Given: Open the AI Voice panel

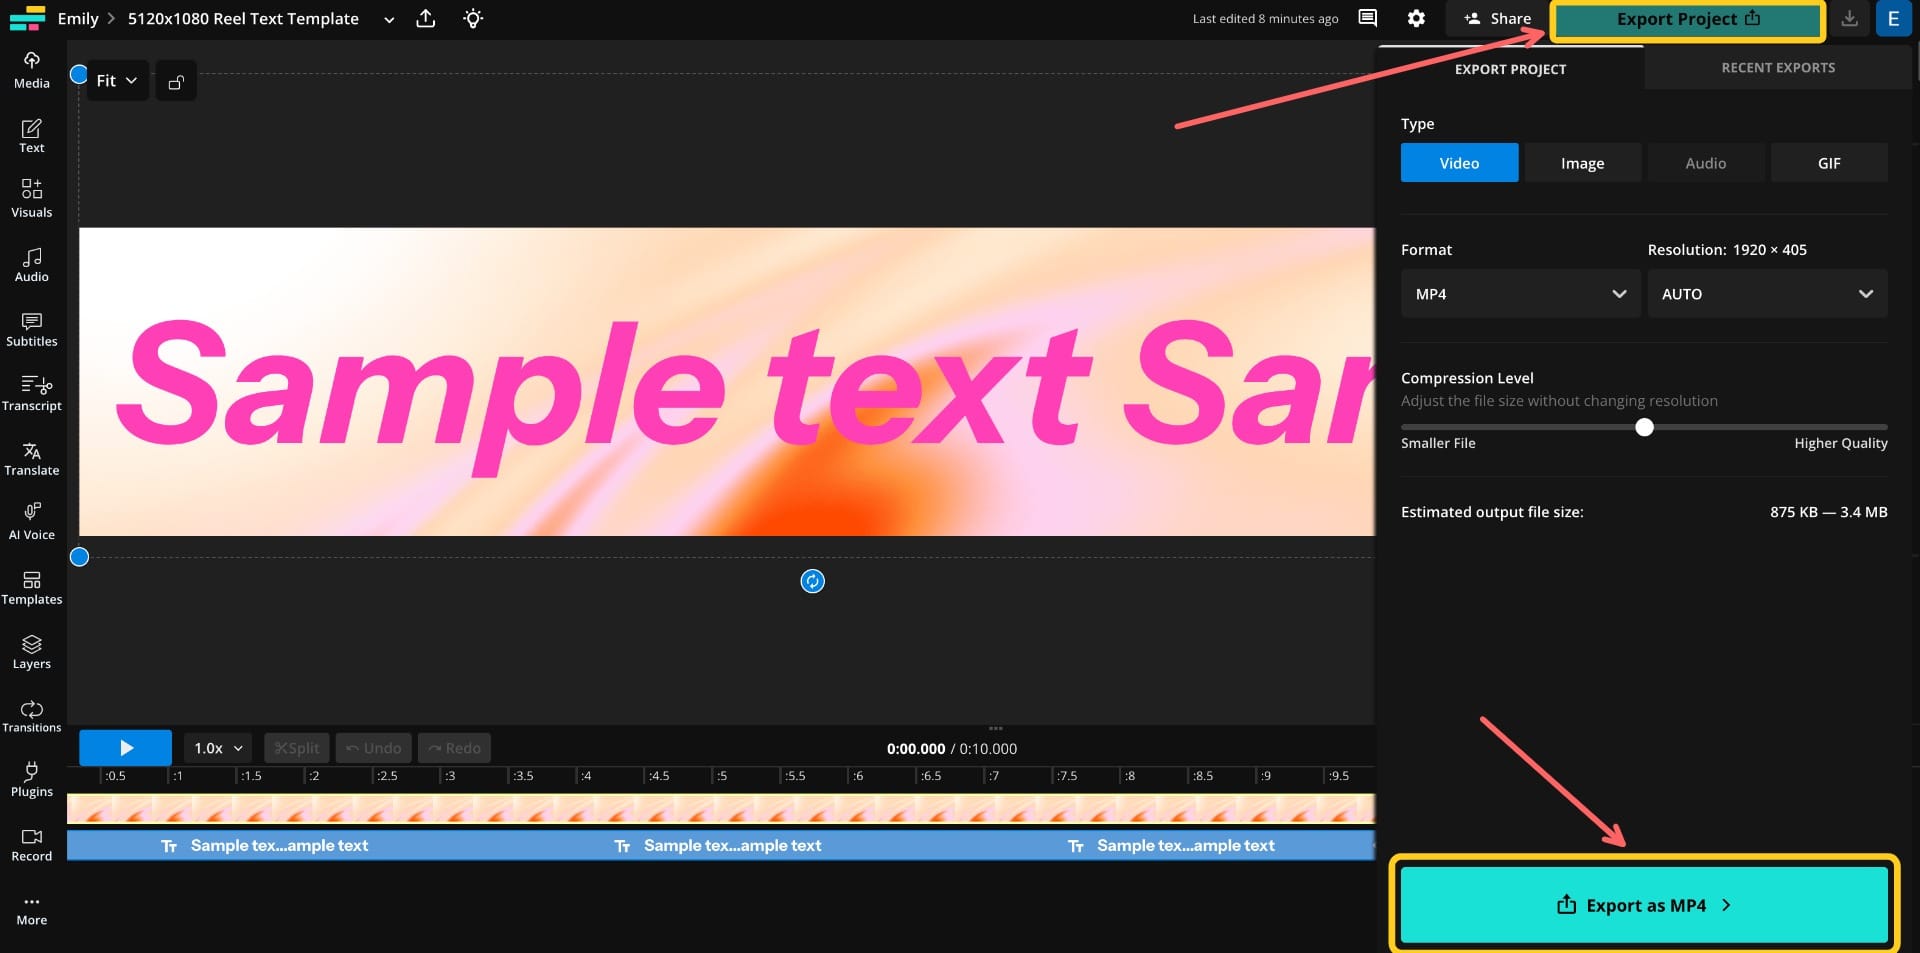Looking at the screenshot, I should 31,518.
